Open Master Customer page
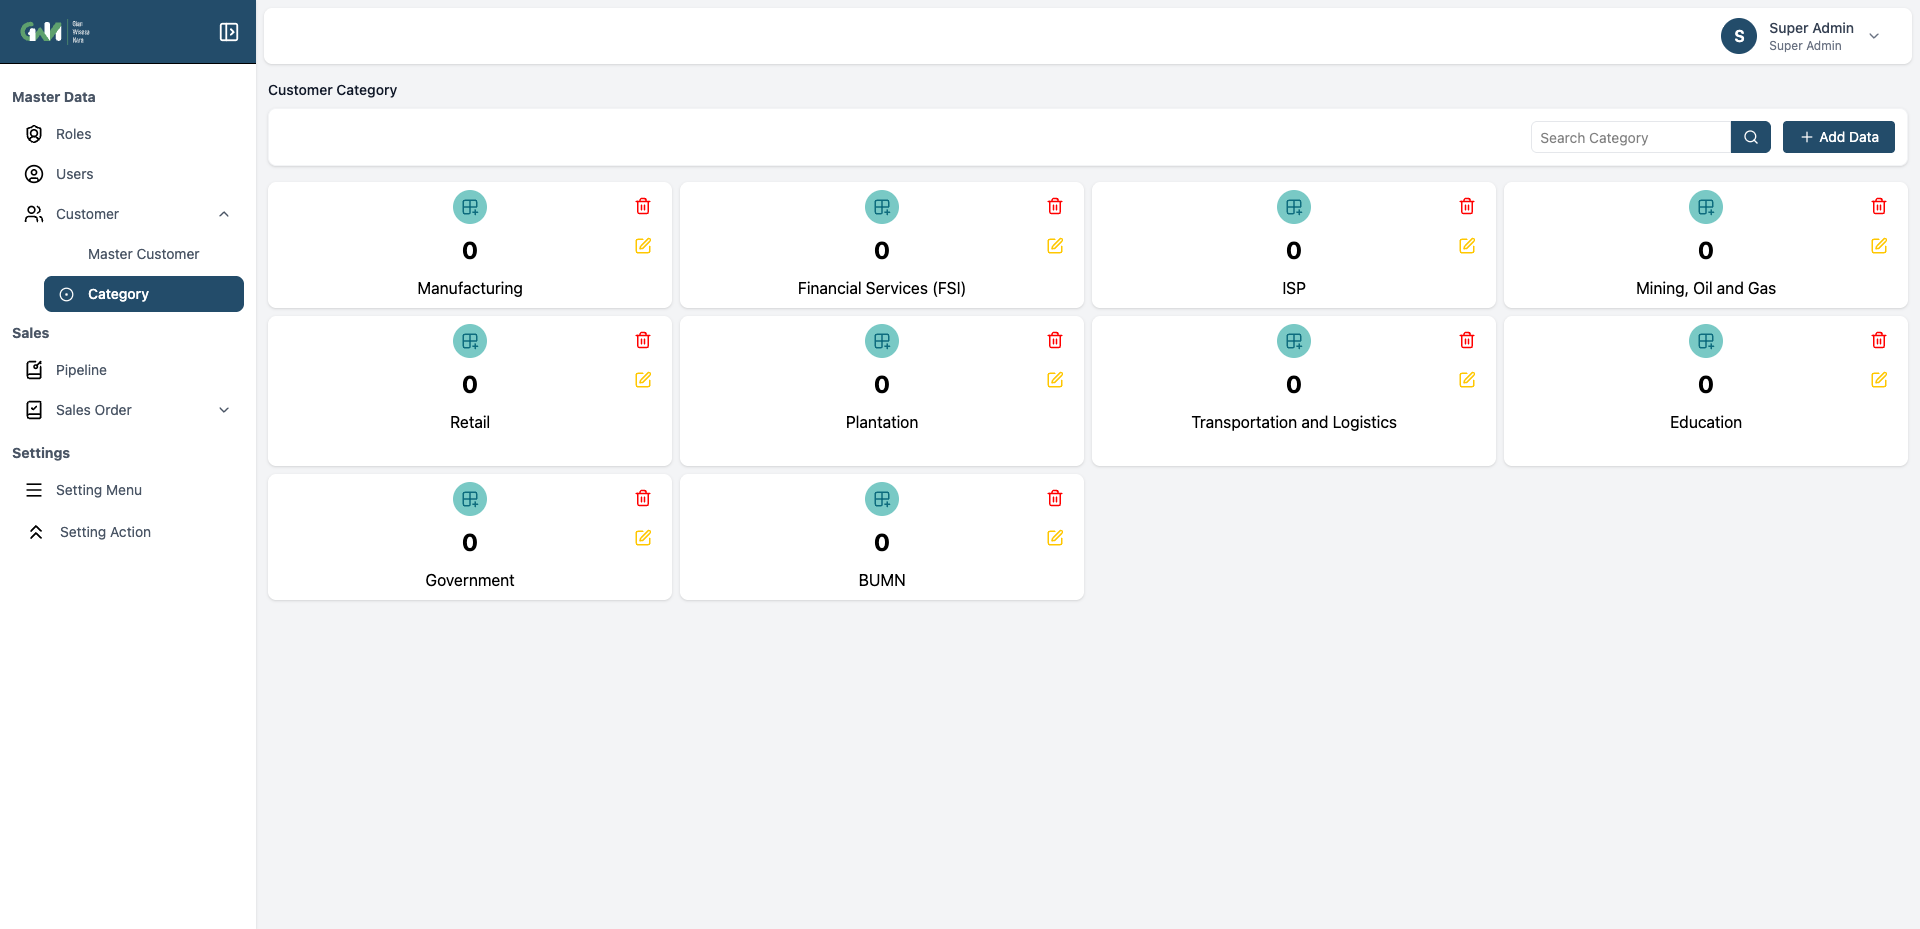Screen dimensions: 1920x929 [x=143, y=254]
